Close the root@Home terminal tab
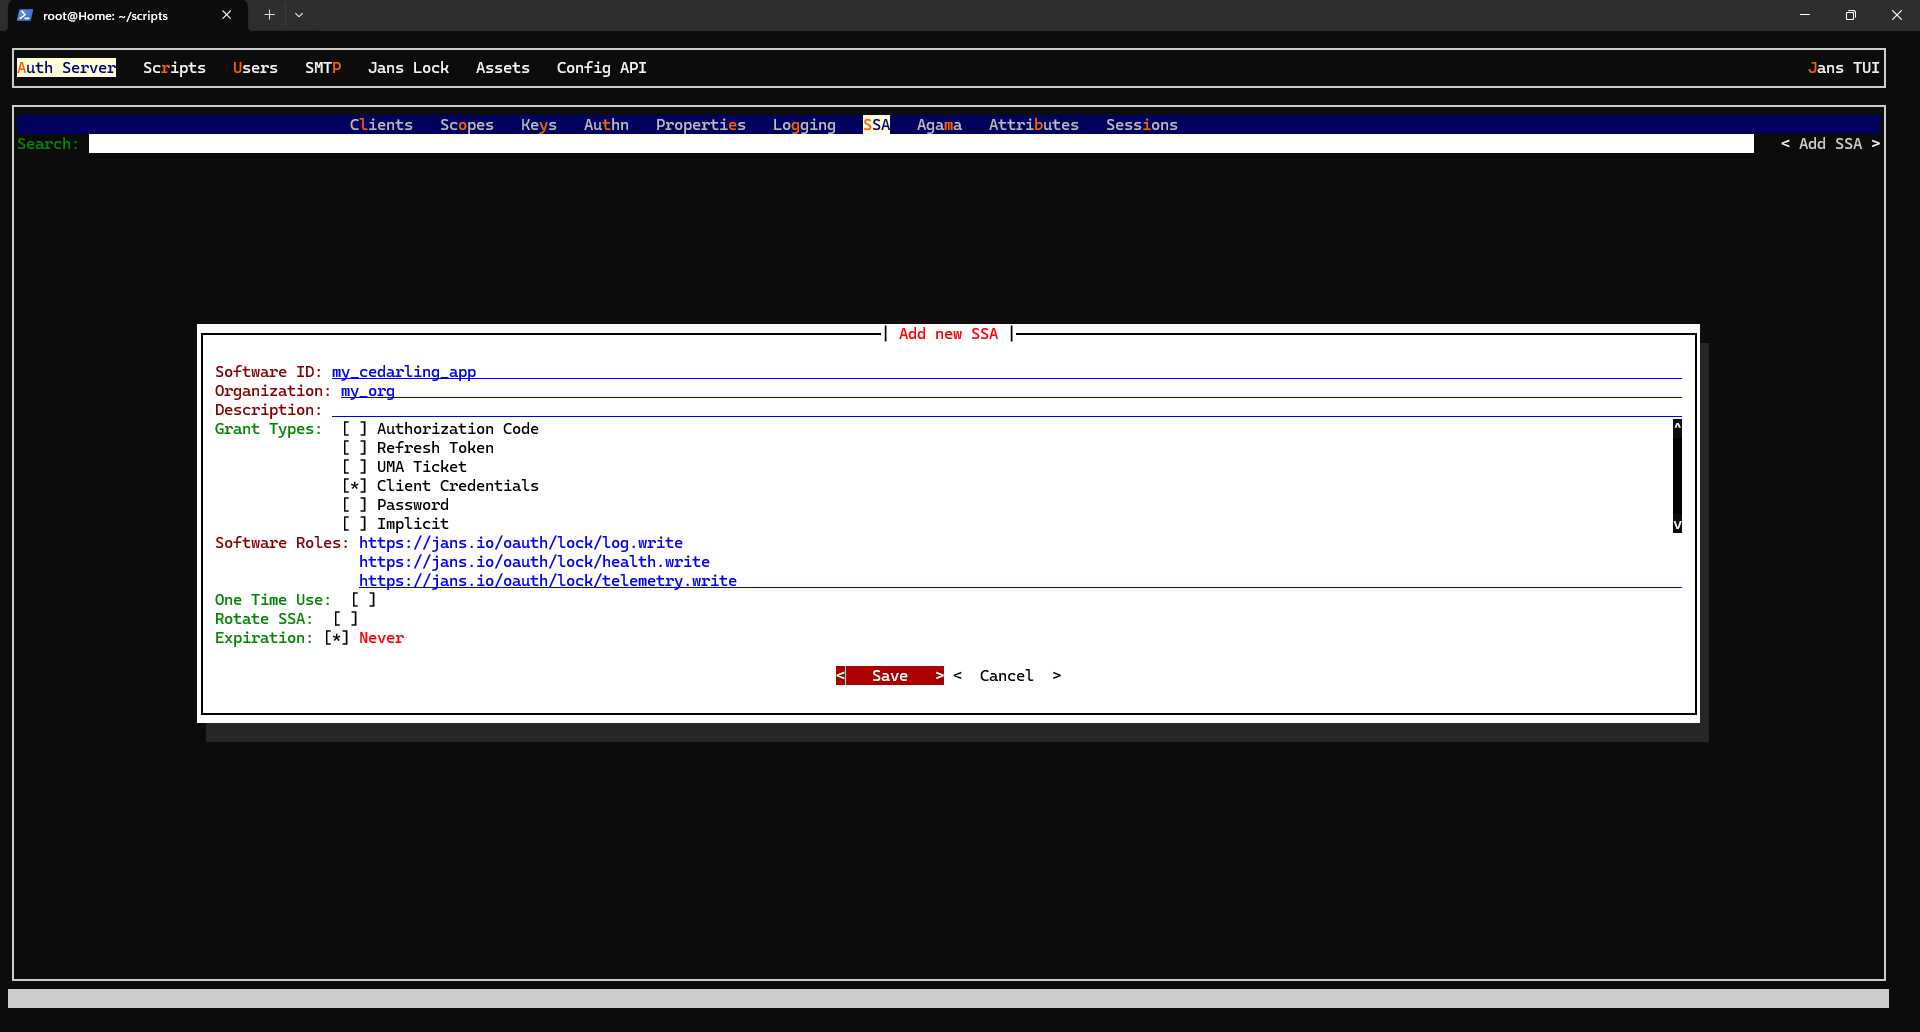The image size is (1920, 1032). point(227,15)
